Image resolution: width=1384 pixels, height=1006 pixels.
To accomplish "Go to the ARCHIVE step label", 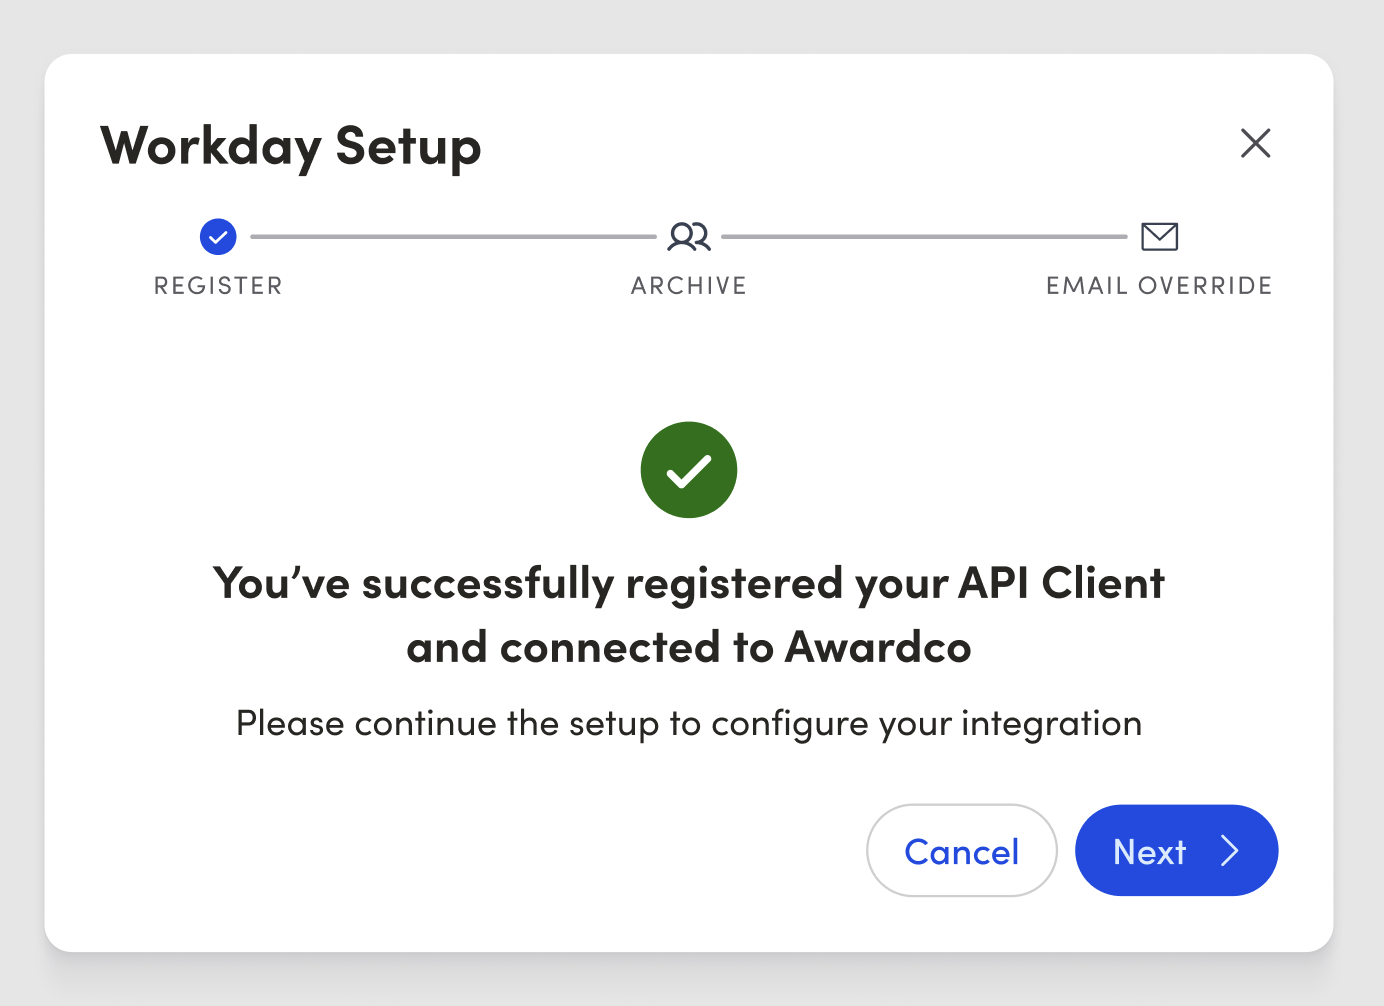I will (x=689, y=286).
